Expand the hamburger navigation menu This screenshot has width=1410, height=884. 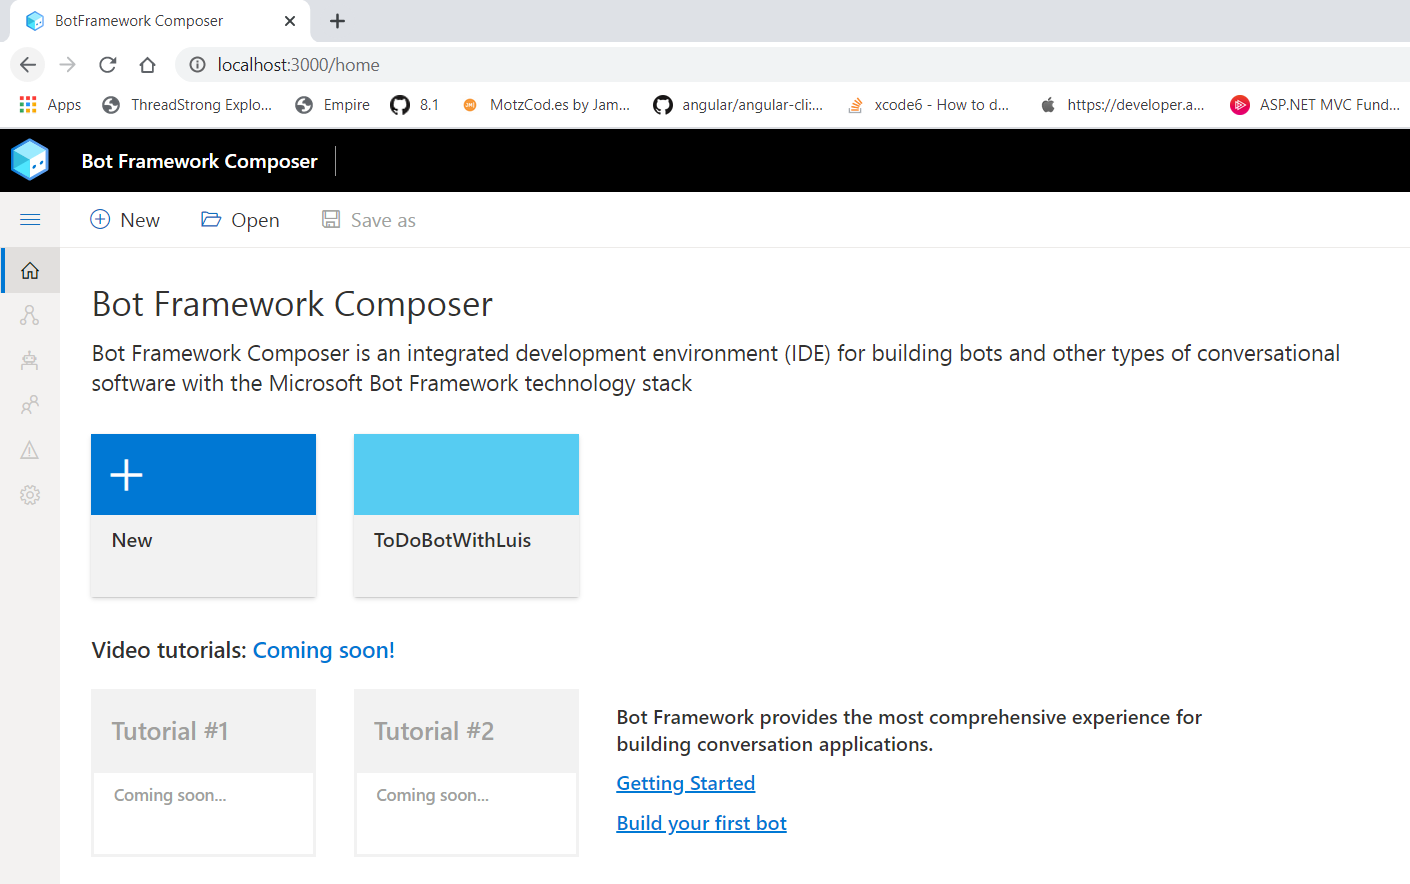pos(30,220)
